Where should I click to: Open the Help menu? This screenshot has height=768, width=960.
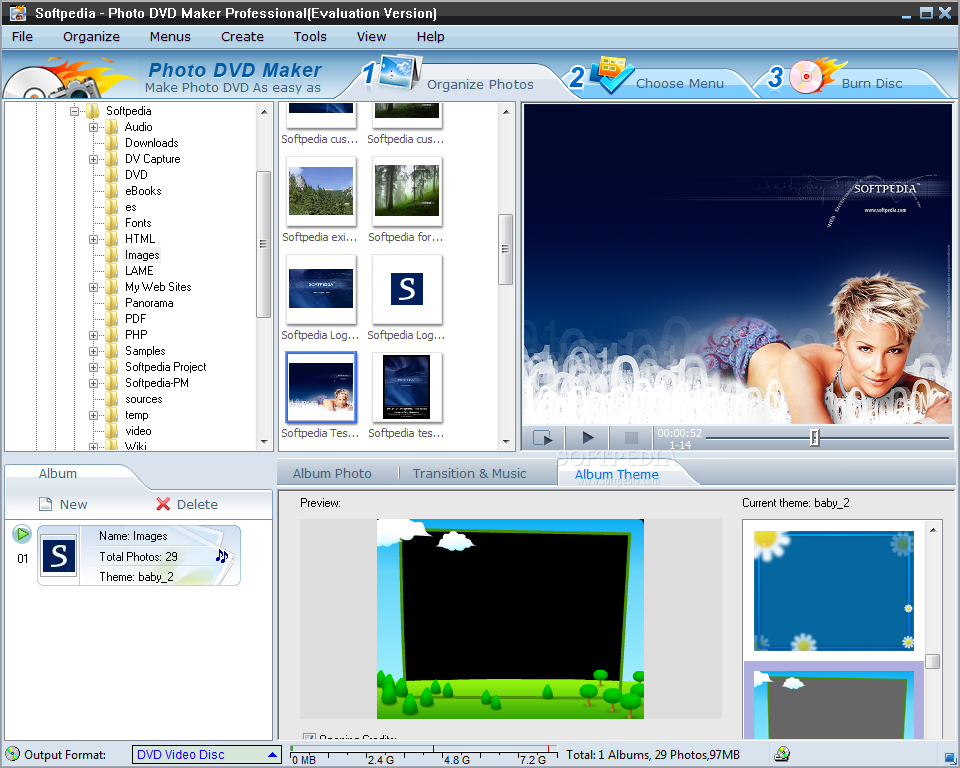[430, 37]
